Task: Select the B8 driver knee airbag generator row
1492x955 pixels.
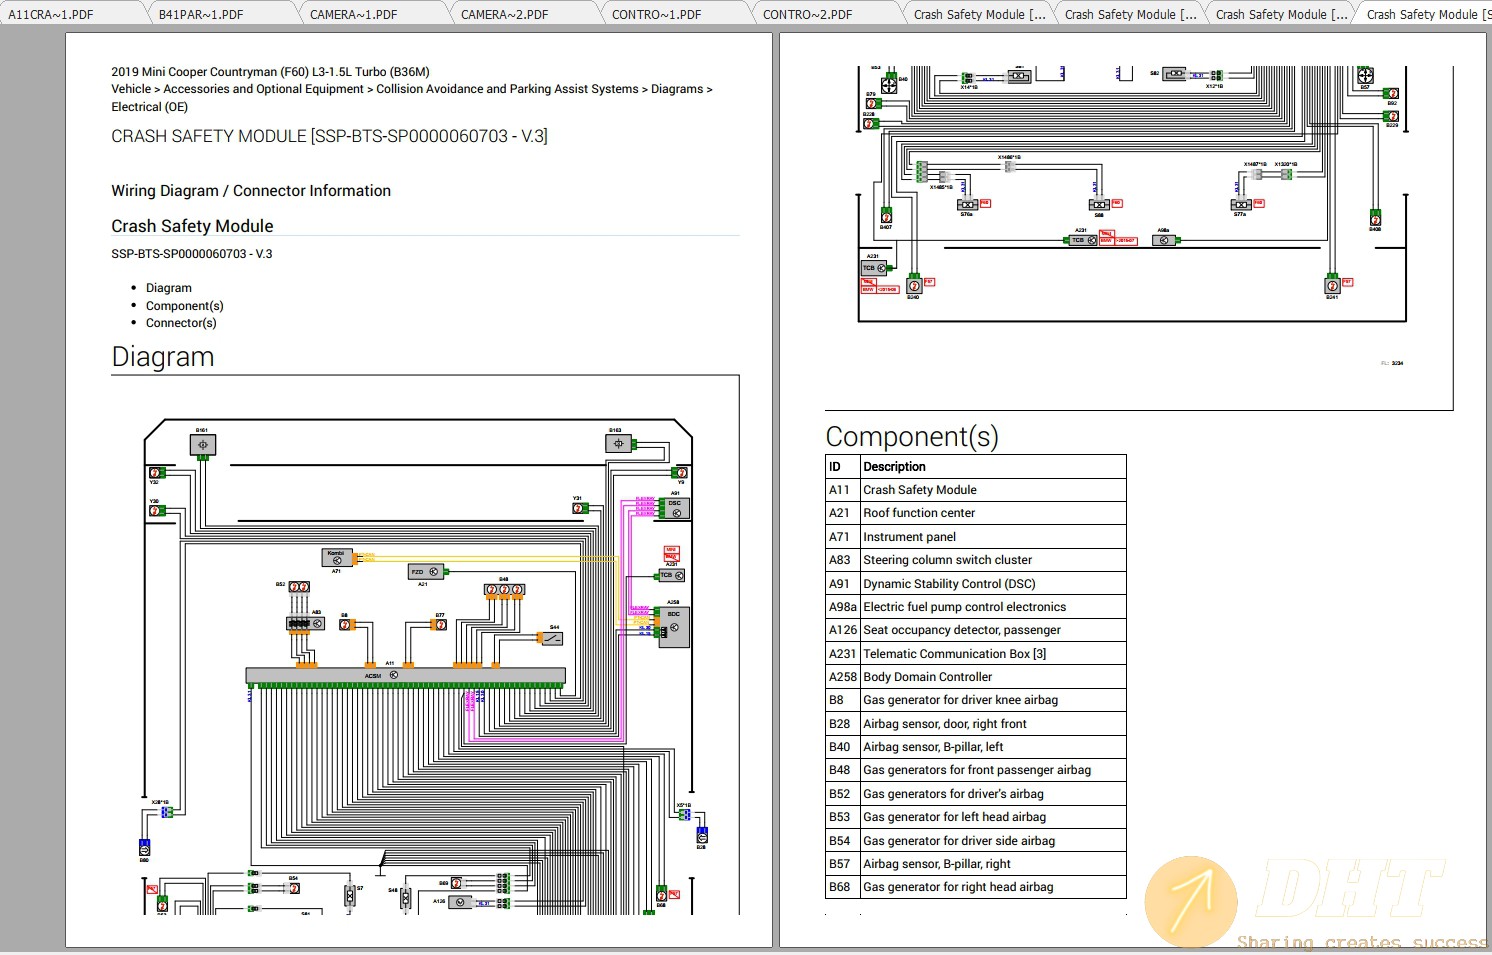Action: [976, 700]
